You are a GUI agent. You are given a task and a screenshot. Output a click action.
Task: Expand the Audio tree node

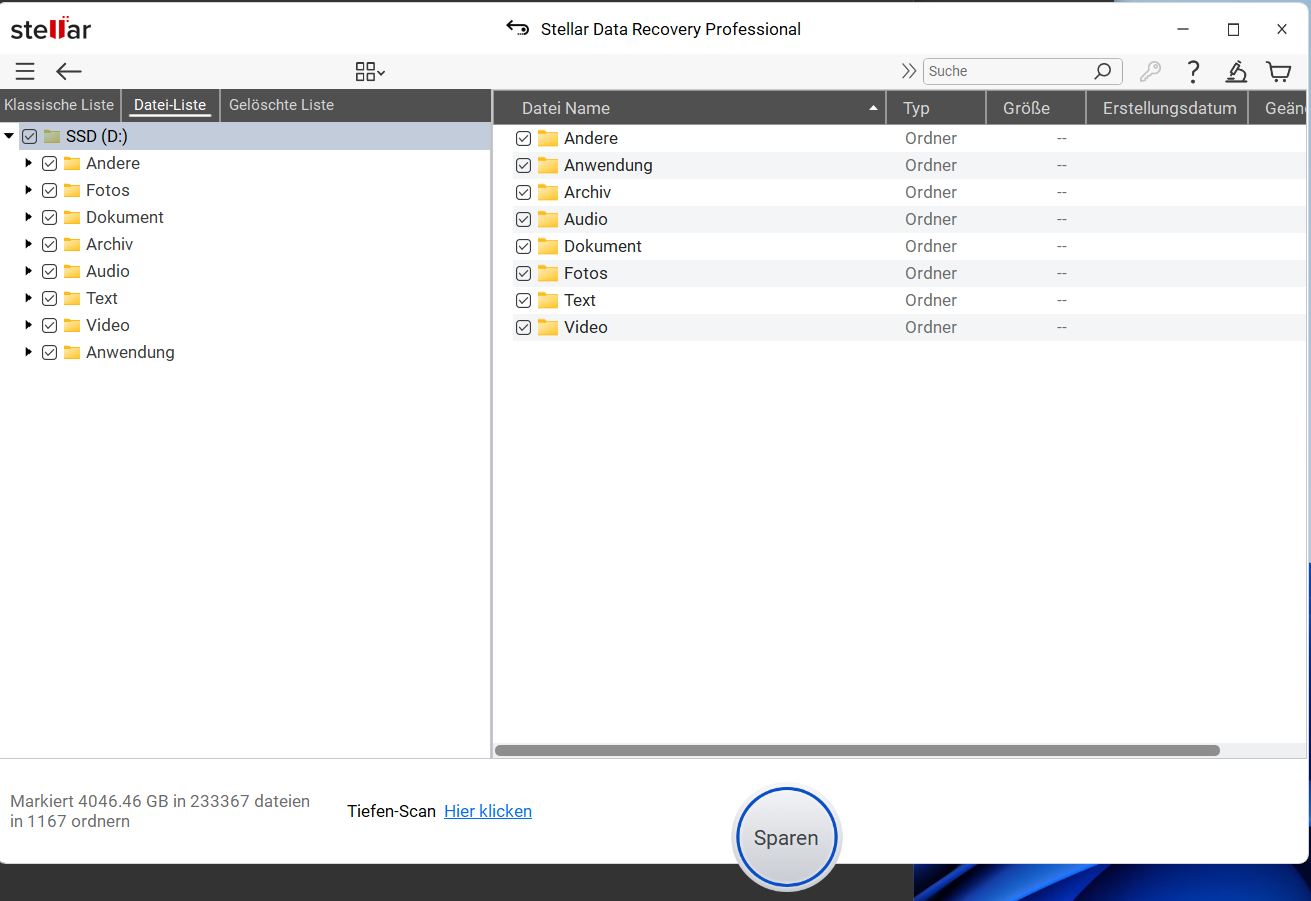coord(29,271)
